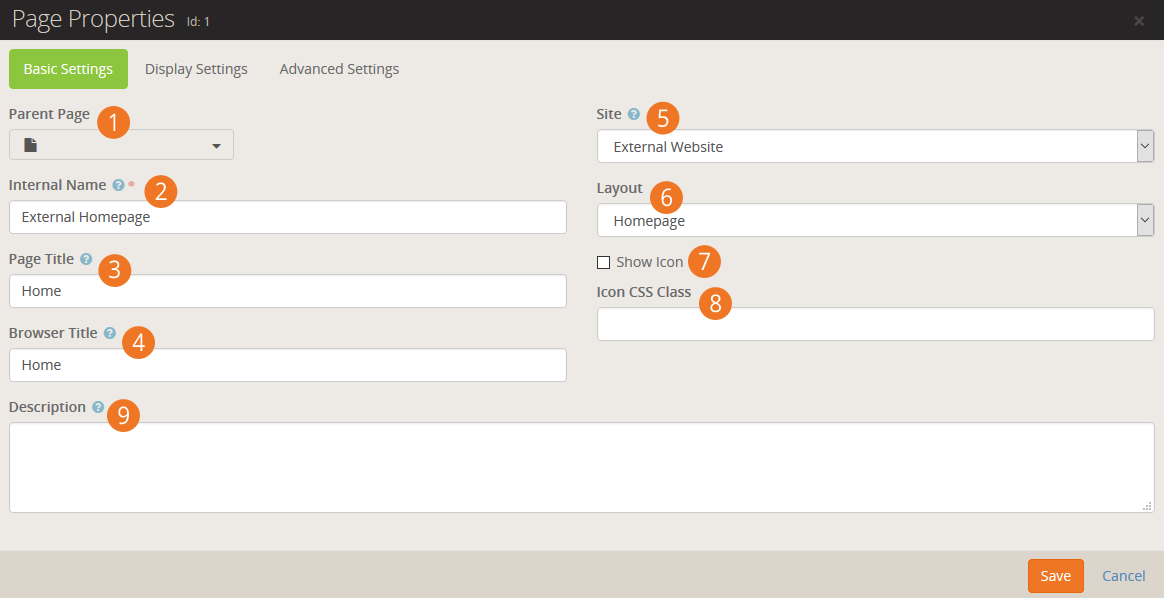Screen dimensions: 1164x598
Task: Switch to the Display Settings tab
Action: coord(196,69)
